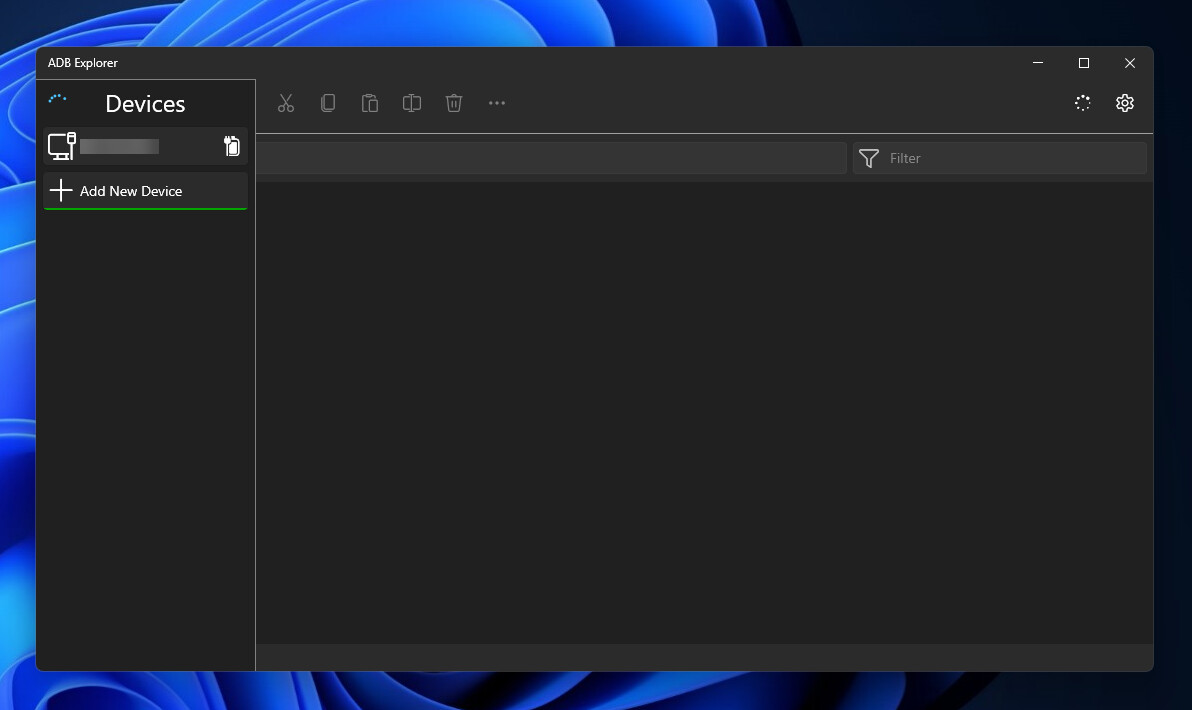
Task: Click the Cut scissors icon
Action: [x=286, y=103]
